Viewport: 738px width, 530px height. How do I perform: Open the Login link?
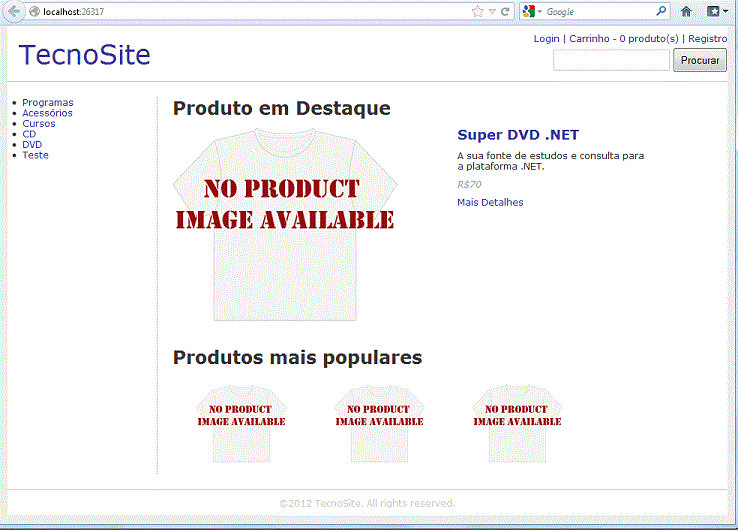546,39
